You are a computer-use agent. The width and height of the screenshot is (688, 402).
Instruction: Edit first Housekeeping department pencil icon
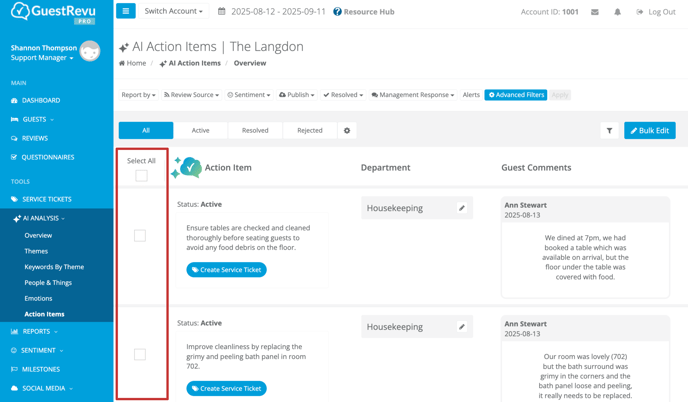tap(462, 208)
